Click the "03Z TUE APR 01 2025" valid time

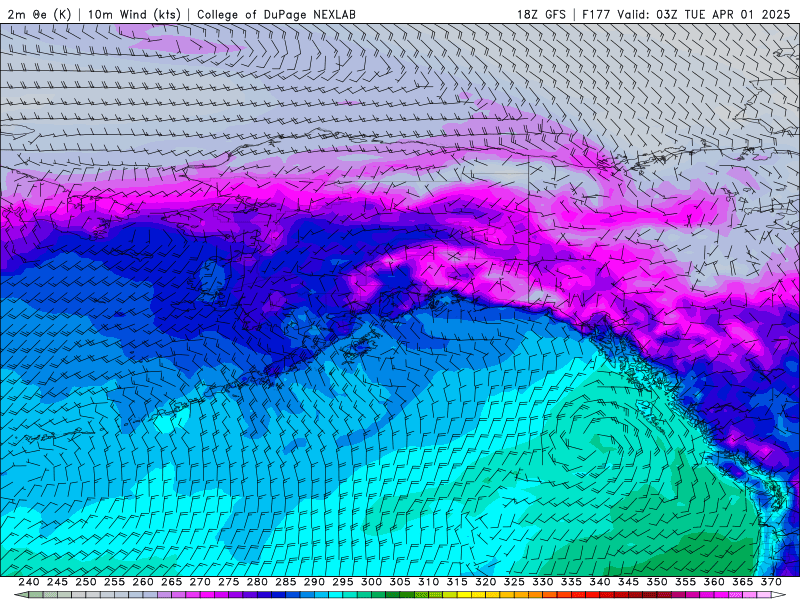(723, 14)
